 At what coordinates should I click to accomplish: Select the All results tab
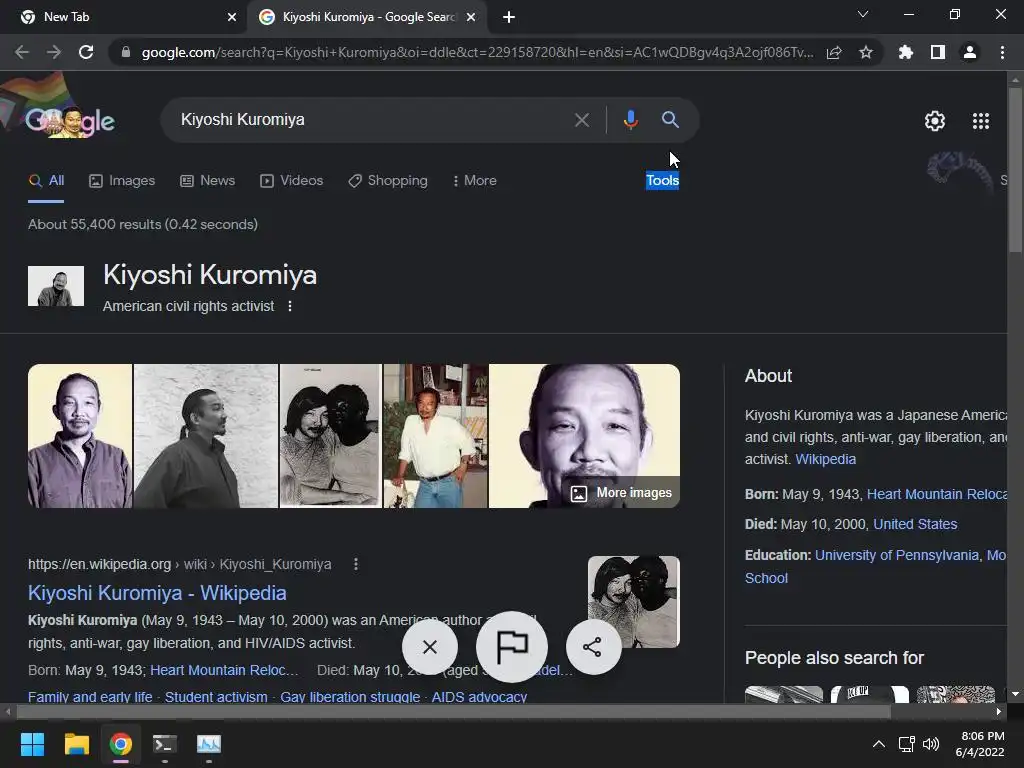(x=46, y=181)
